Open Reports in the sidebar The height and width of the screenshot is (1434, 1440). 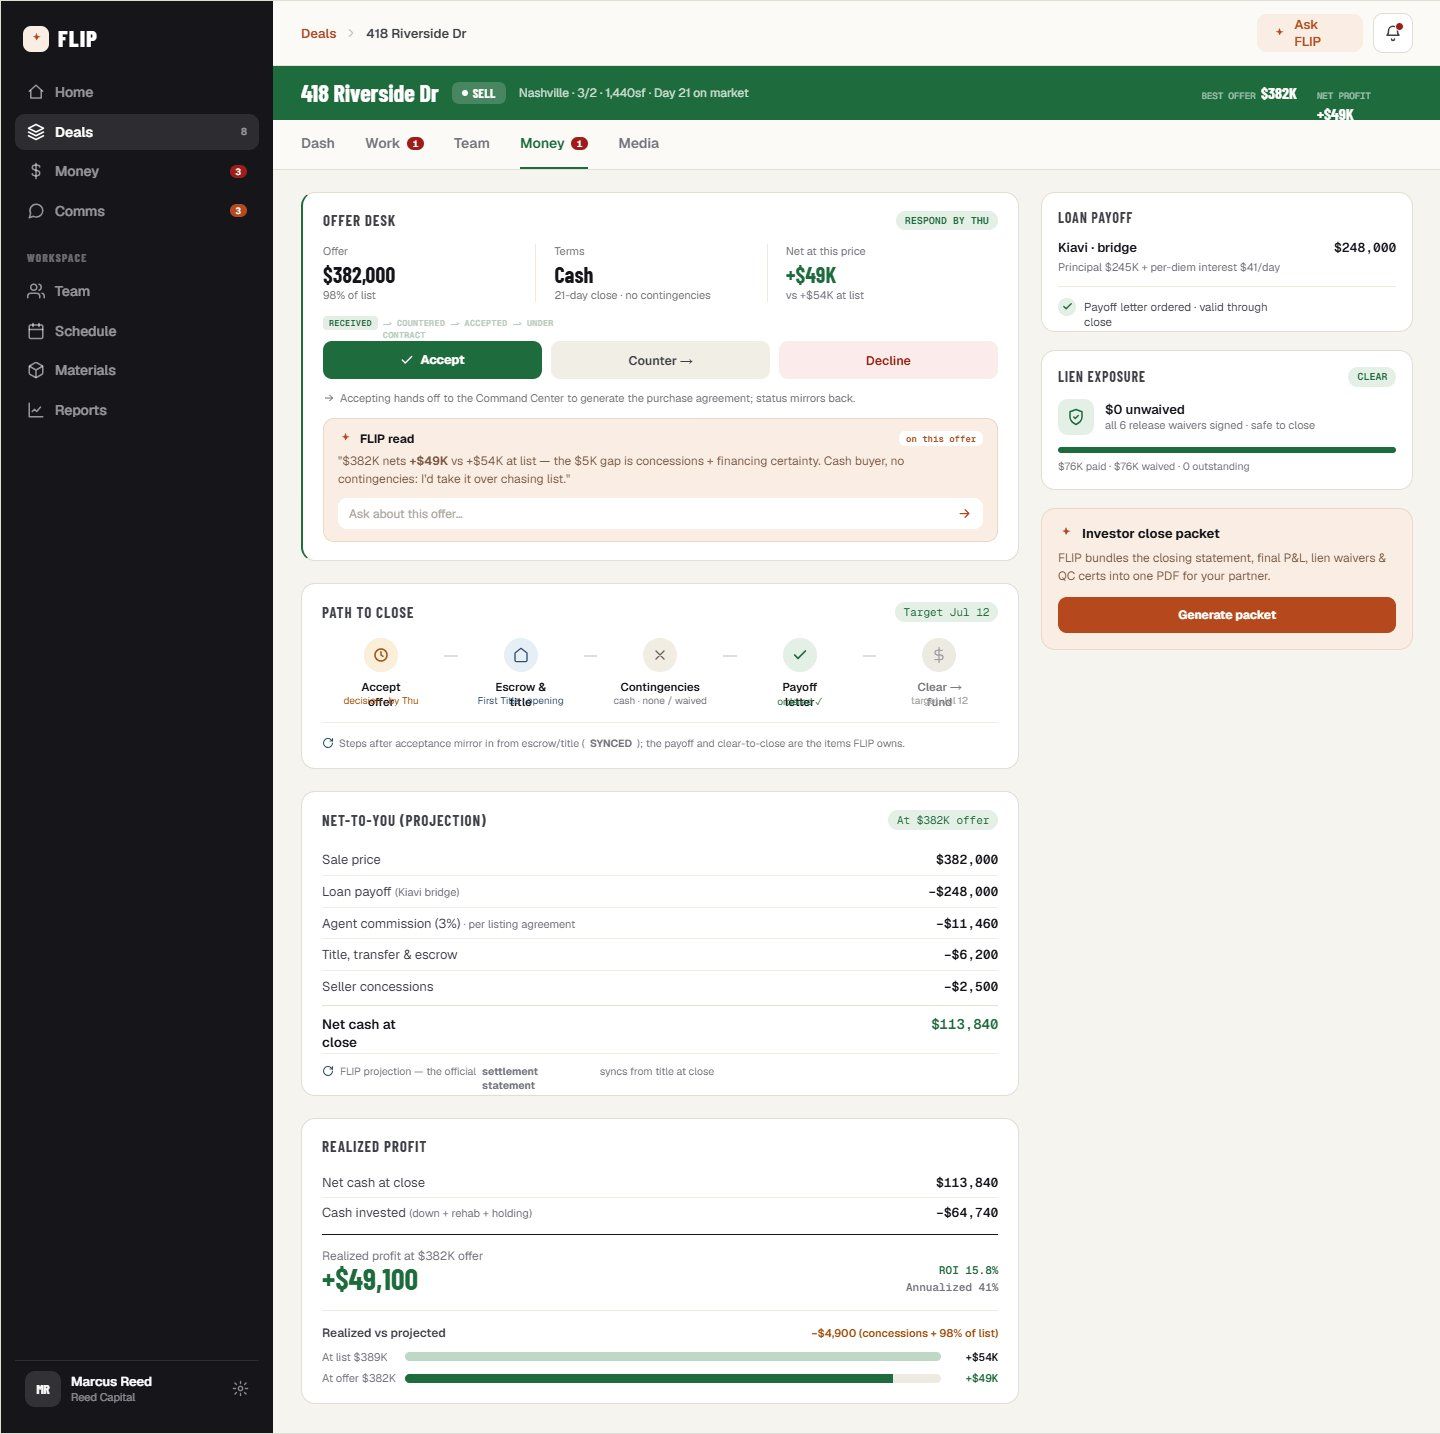(x=137, y=410)
